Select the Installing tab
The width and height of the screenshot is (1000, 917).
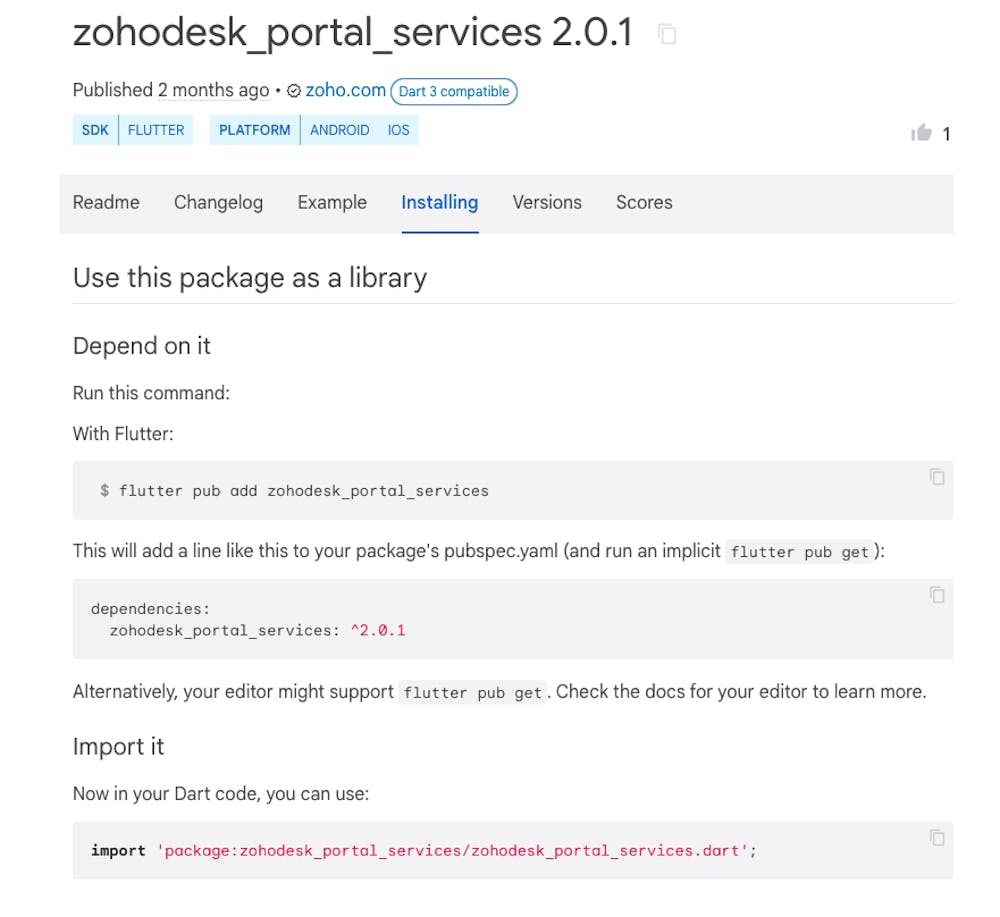coord(439,202)
